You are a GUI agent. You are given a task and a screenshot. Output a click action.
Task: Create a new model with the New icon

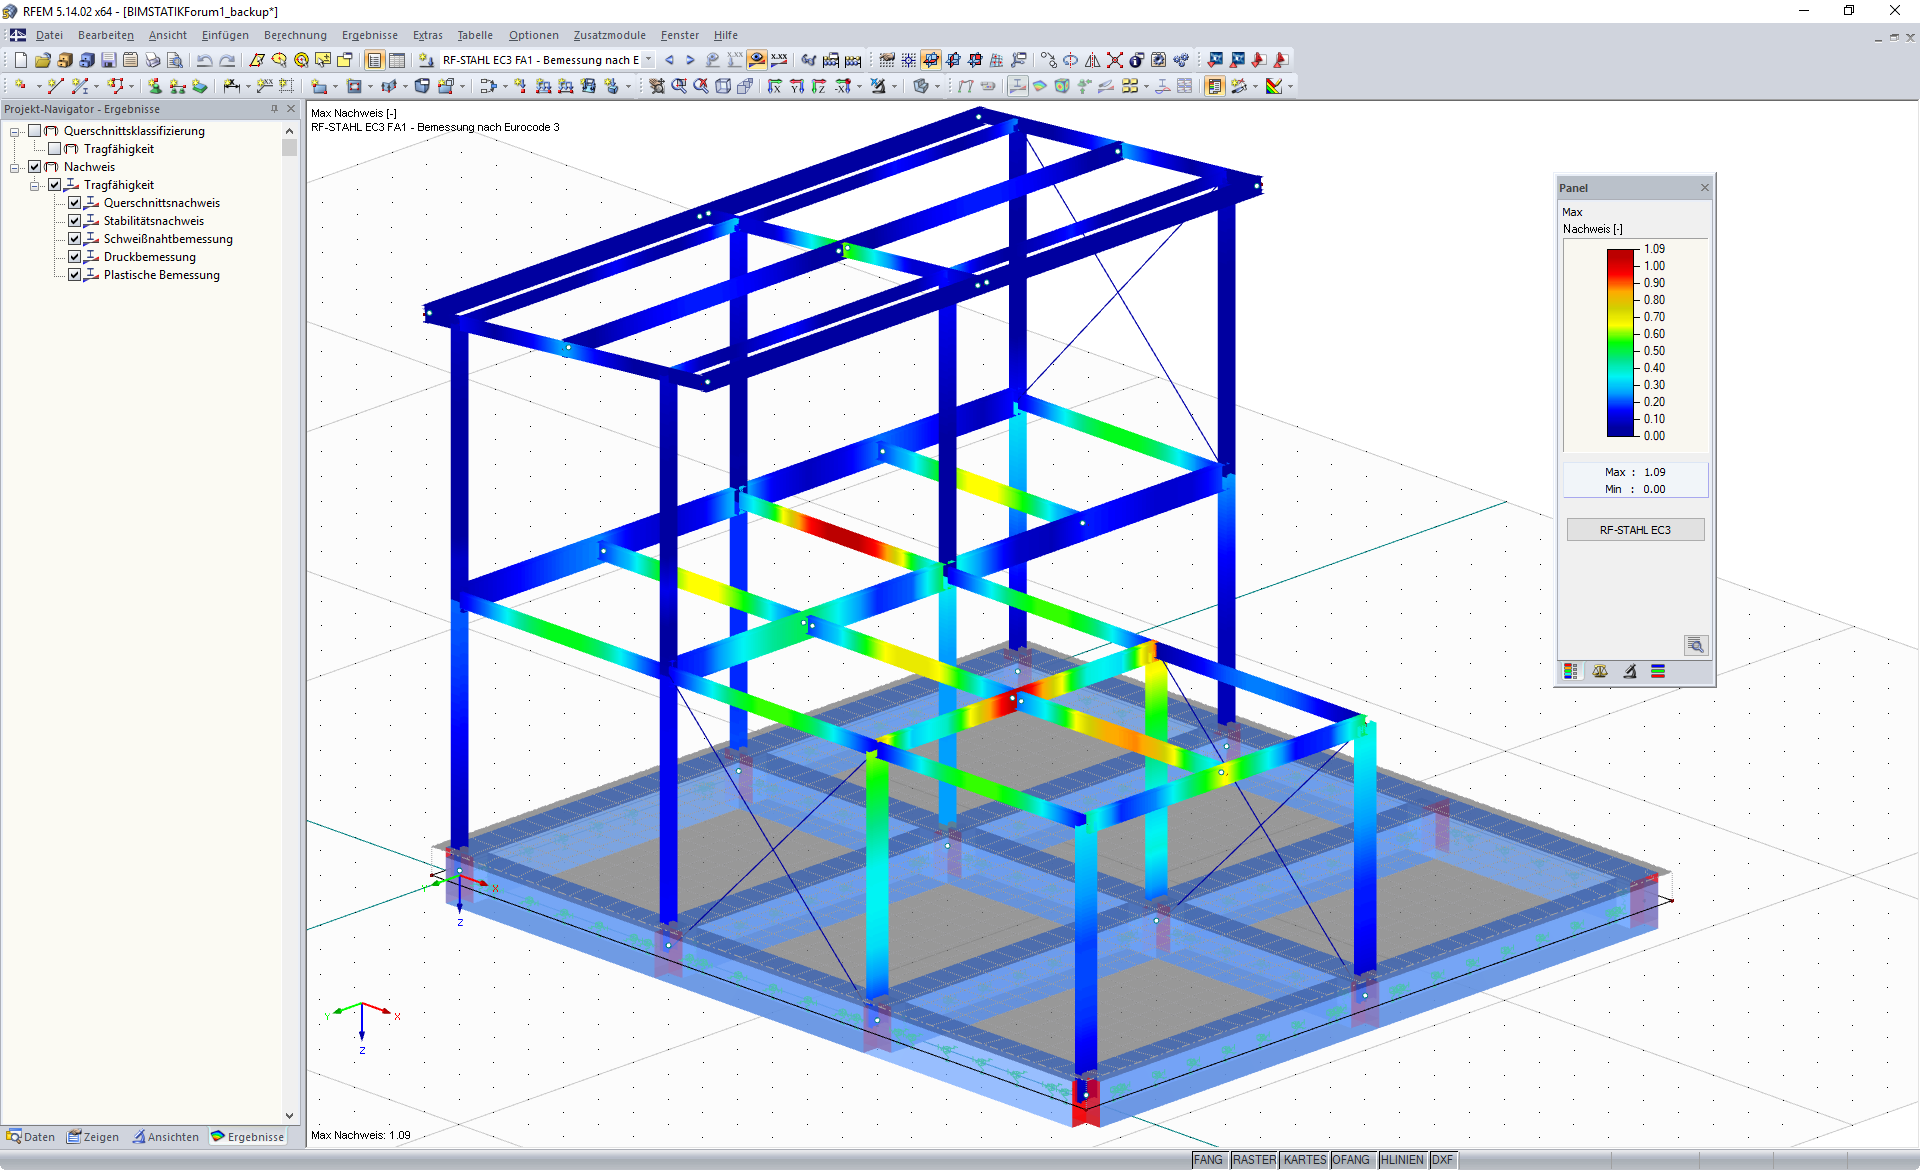[x=20, y=60]
